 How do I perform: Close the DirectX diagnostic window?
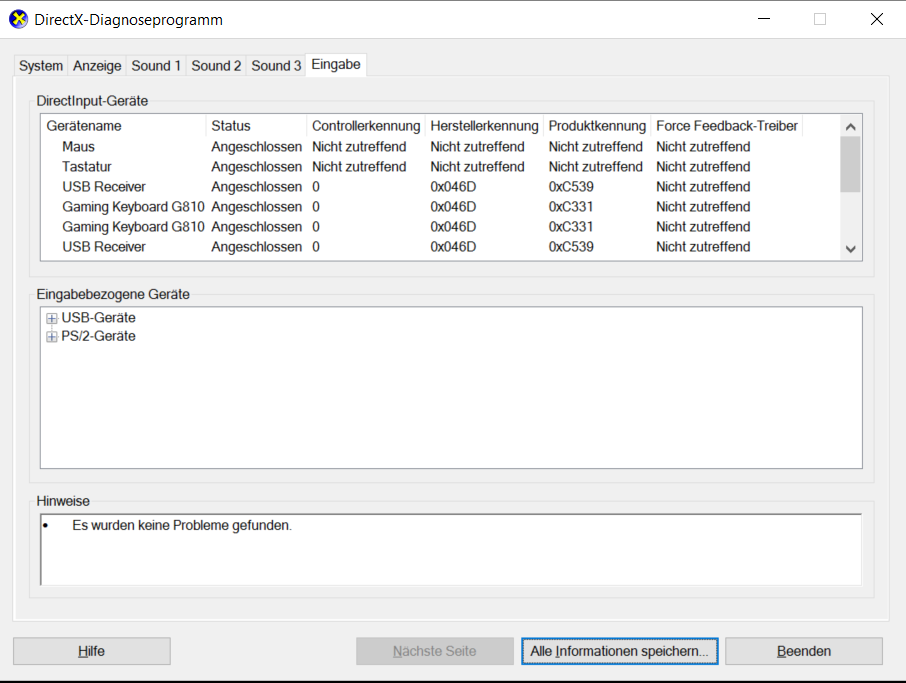tap(876, 19)
